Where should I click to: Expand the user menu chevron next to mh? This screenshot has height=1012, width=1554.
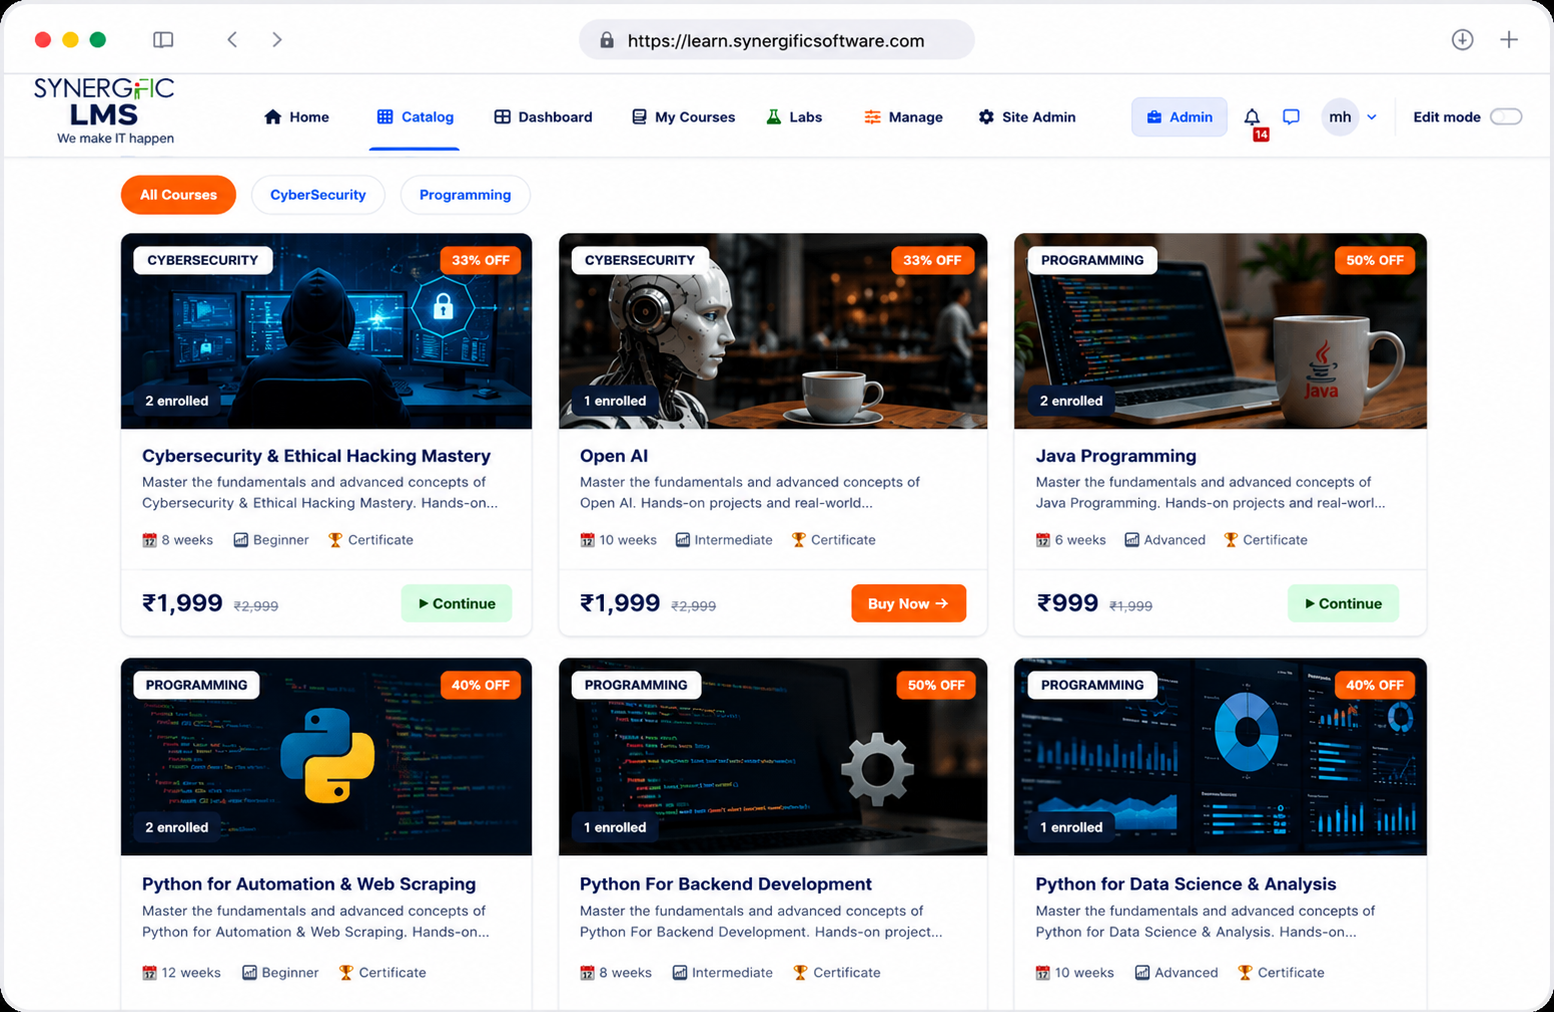click(1372, 117)
